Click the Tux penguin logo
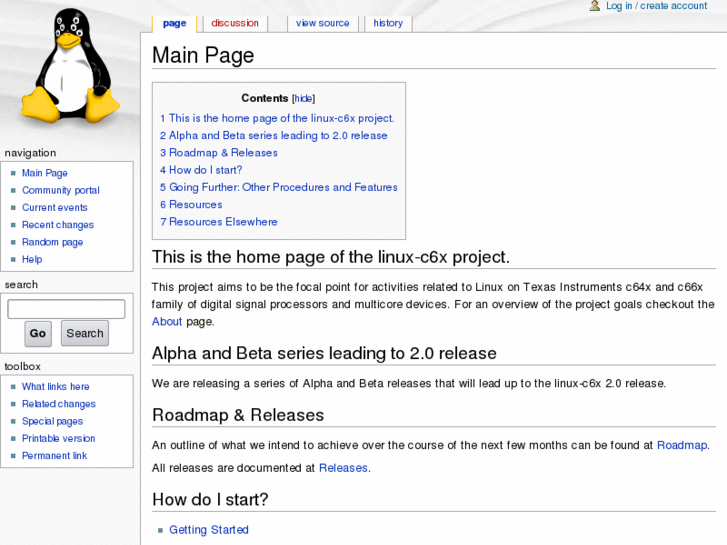The width and height of the screenshot is (727, 545). [70, 66]
